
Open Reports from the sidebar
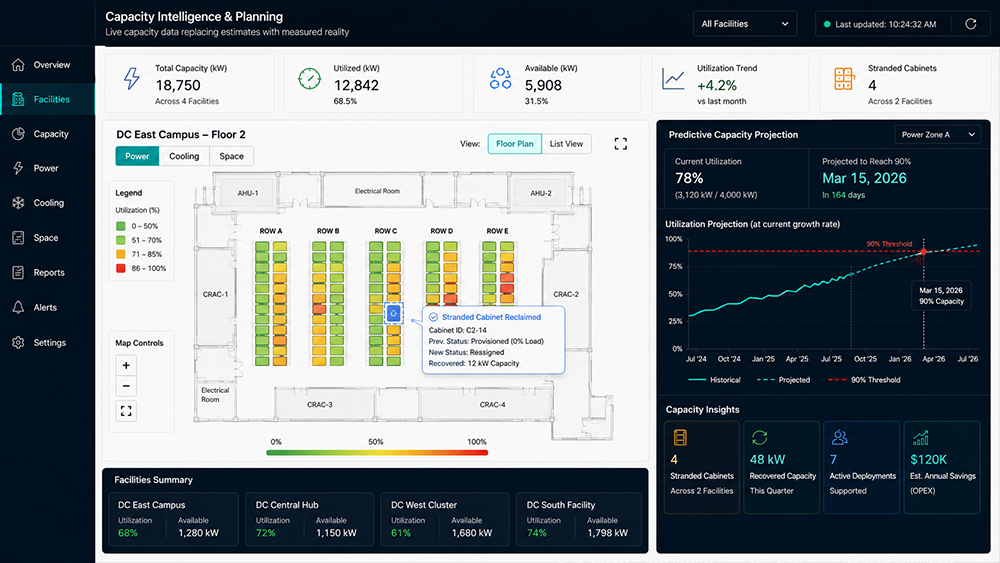pos(47,272)
